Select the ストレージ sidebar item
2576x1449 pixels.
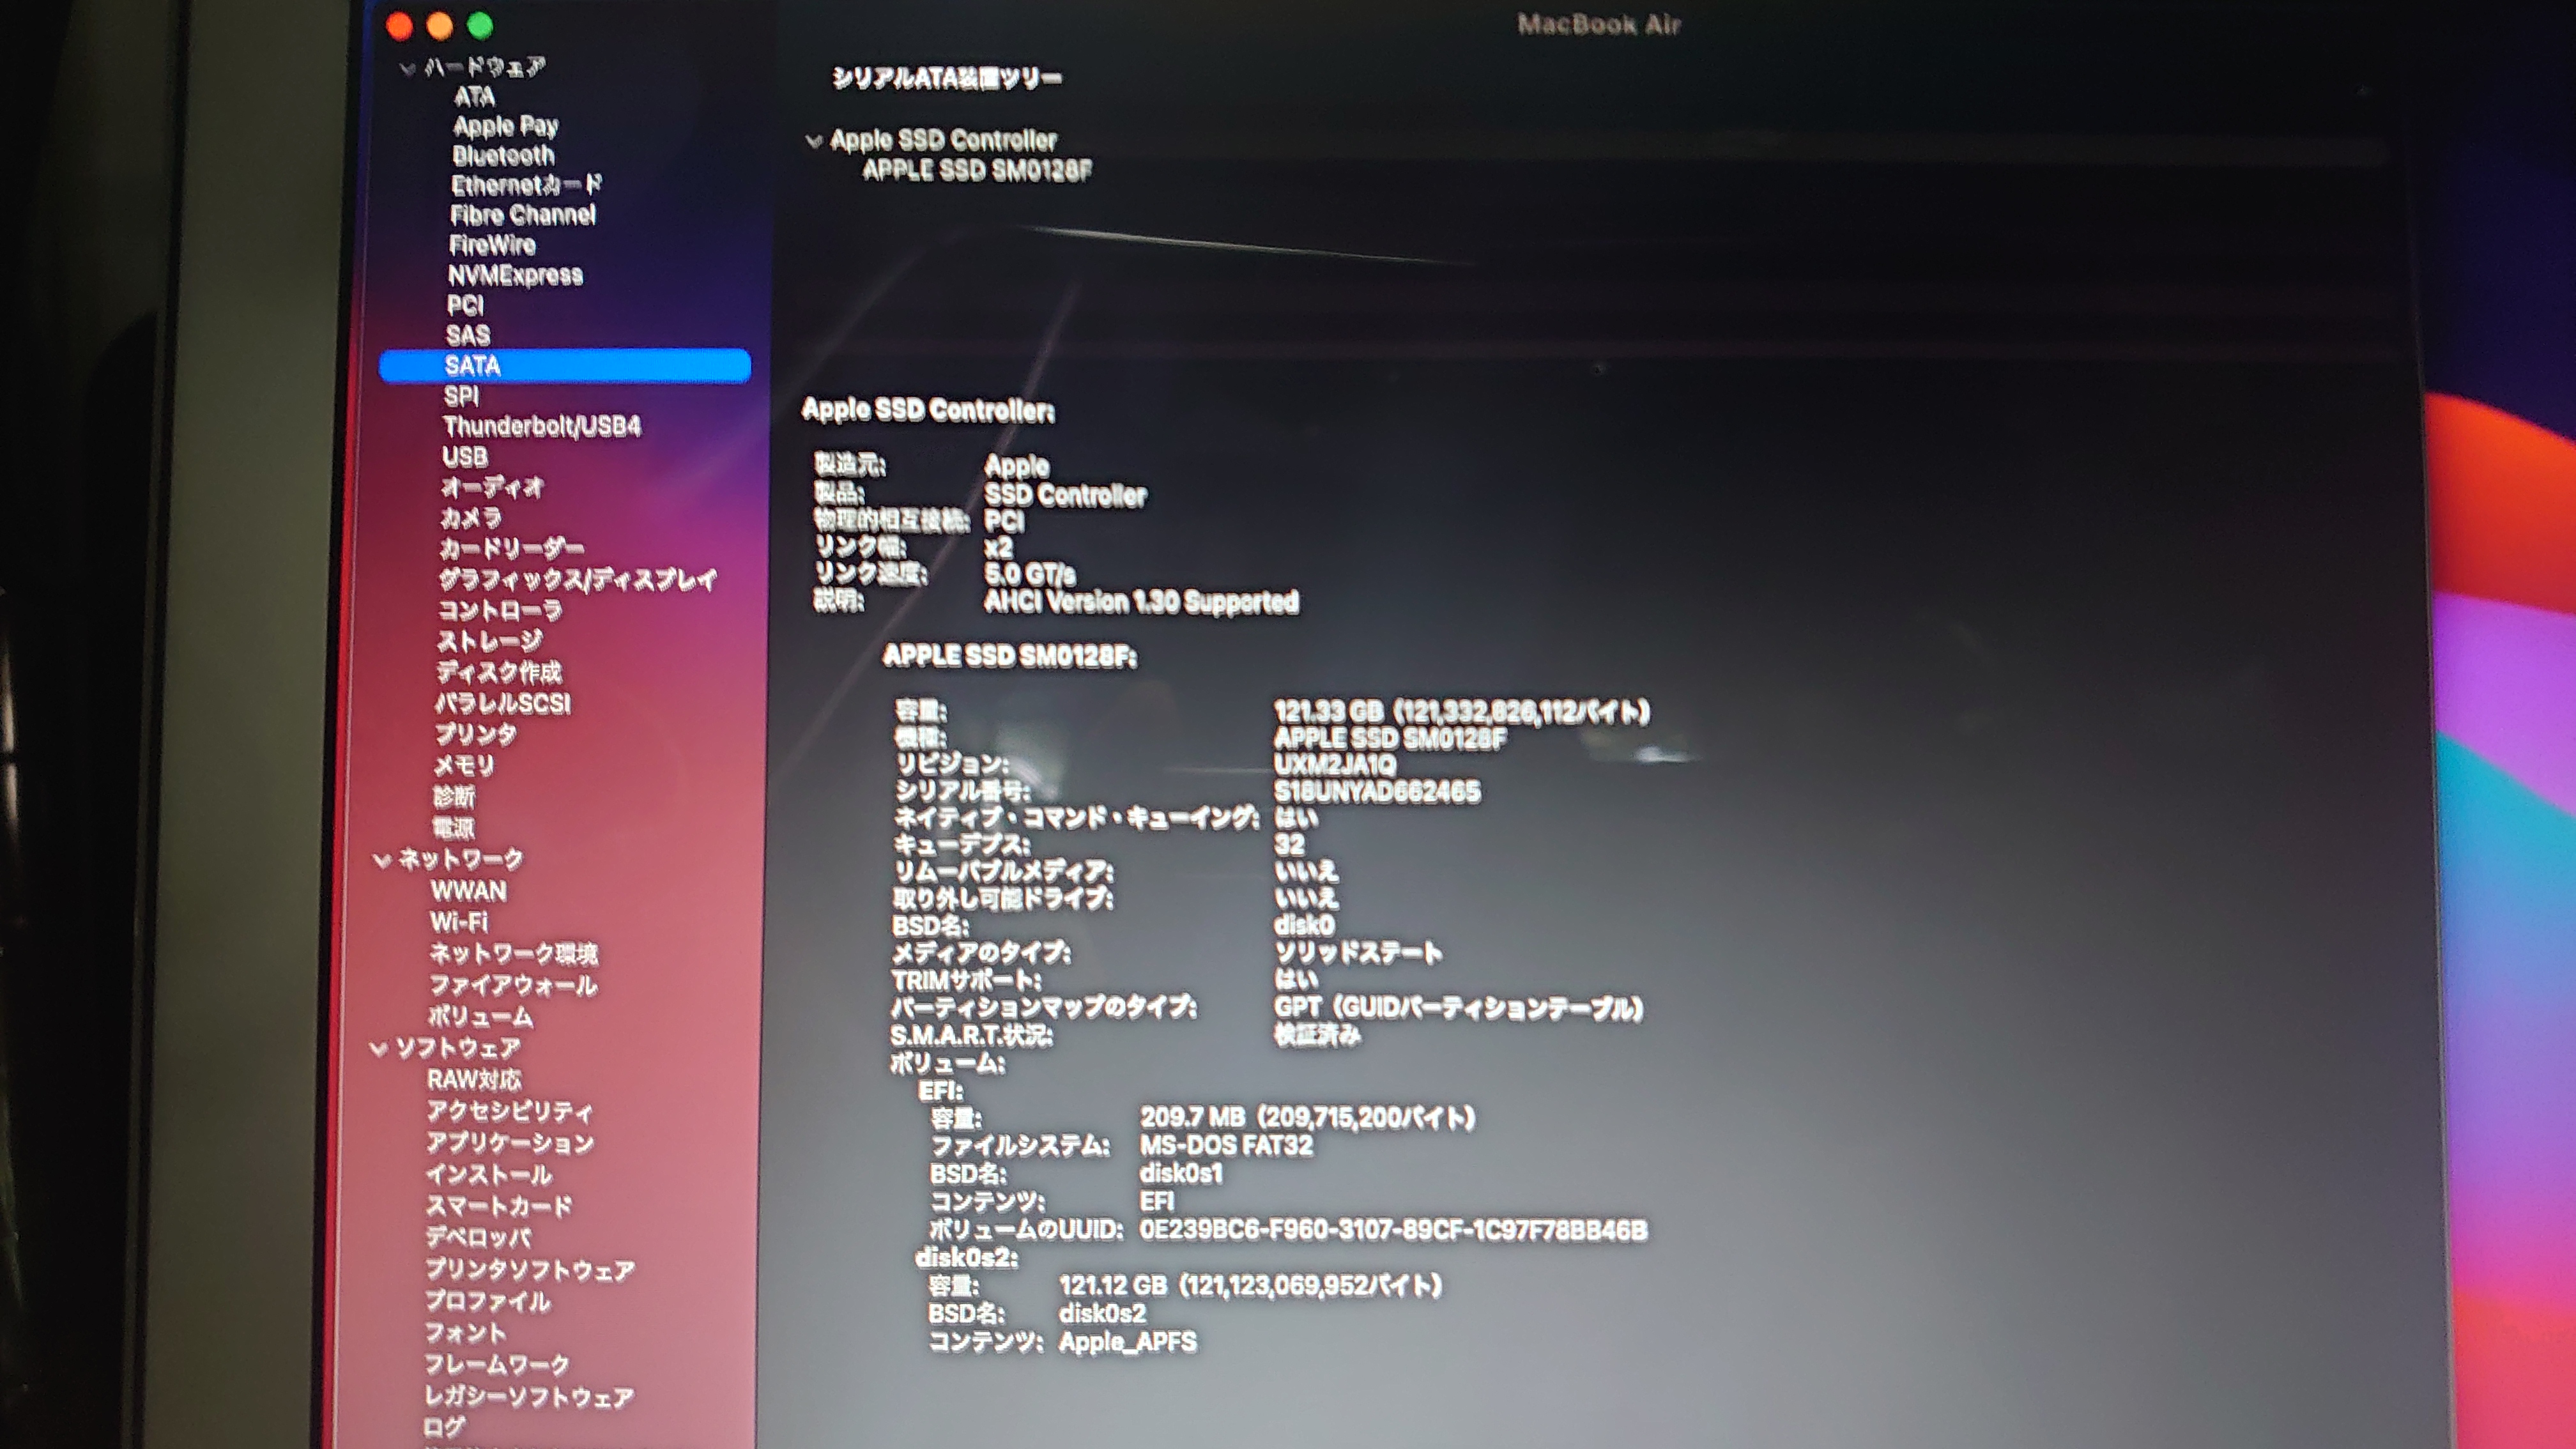pos(489,640)
